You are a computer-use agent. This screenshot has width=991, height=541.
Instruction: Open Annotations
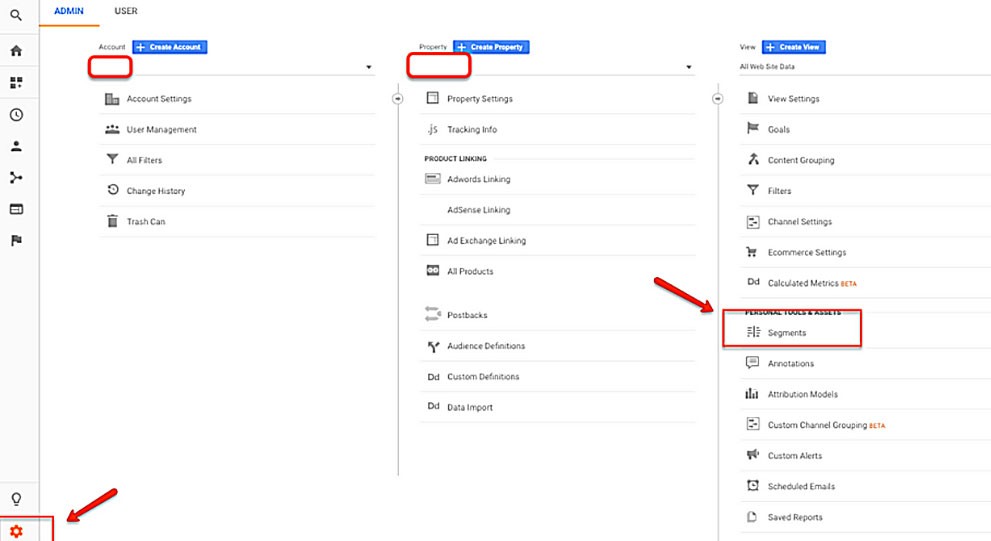pos(791,363)
